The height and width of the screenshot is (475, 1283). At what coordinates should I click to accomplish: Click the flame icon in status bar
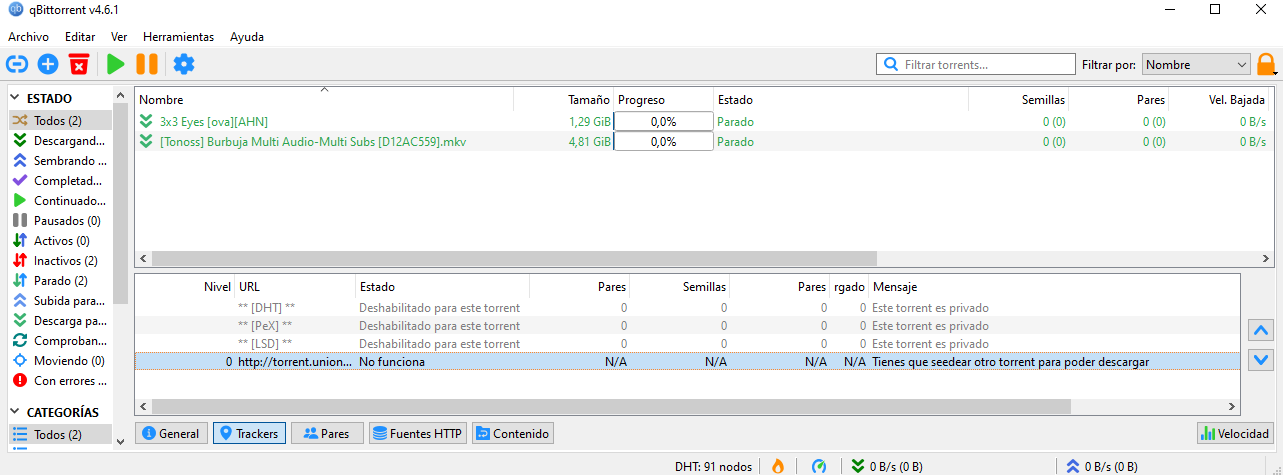(x=778, y=466)
